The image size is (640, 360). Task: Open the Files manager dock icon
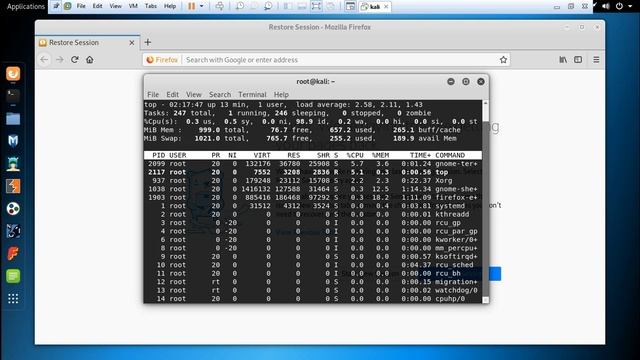[13, 119]
